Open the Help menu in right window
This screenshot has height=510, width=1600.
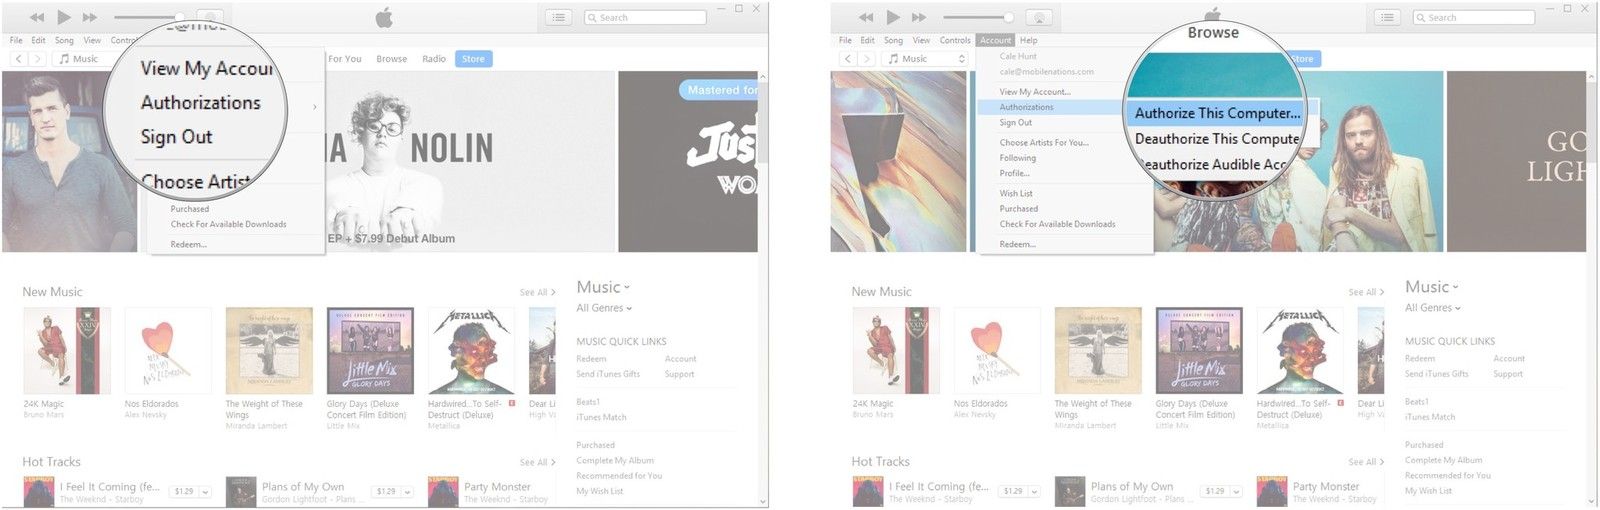(x=1028, y=40)
